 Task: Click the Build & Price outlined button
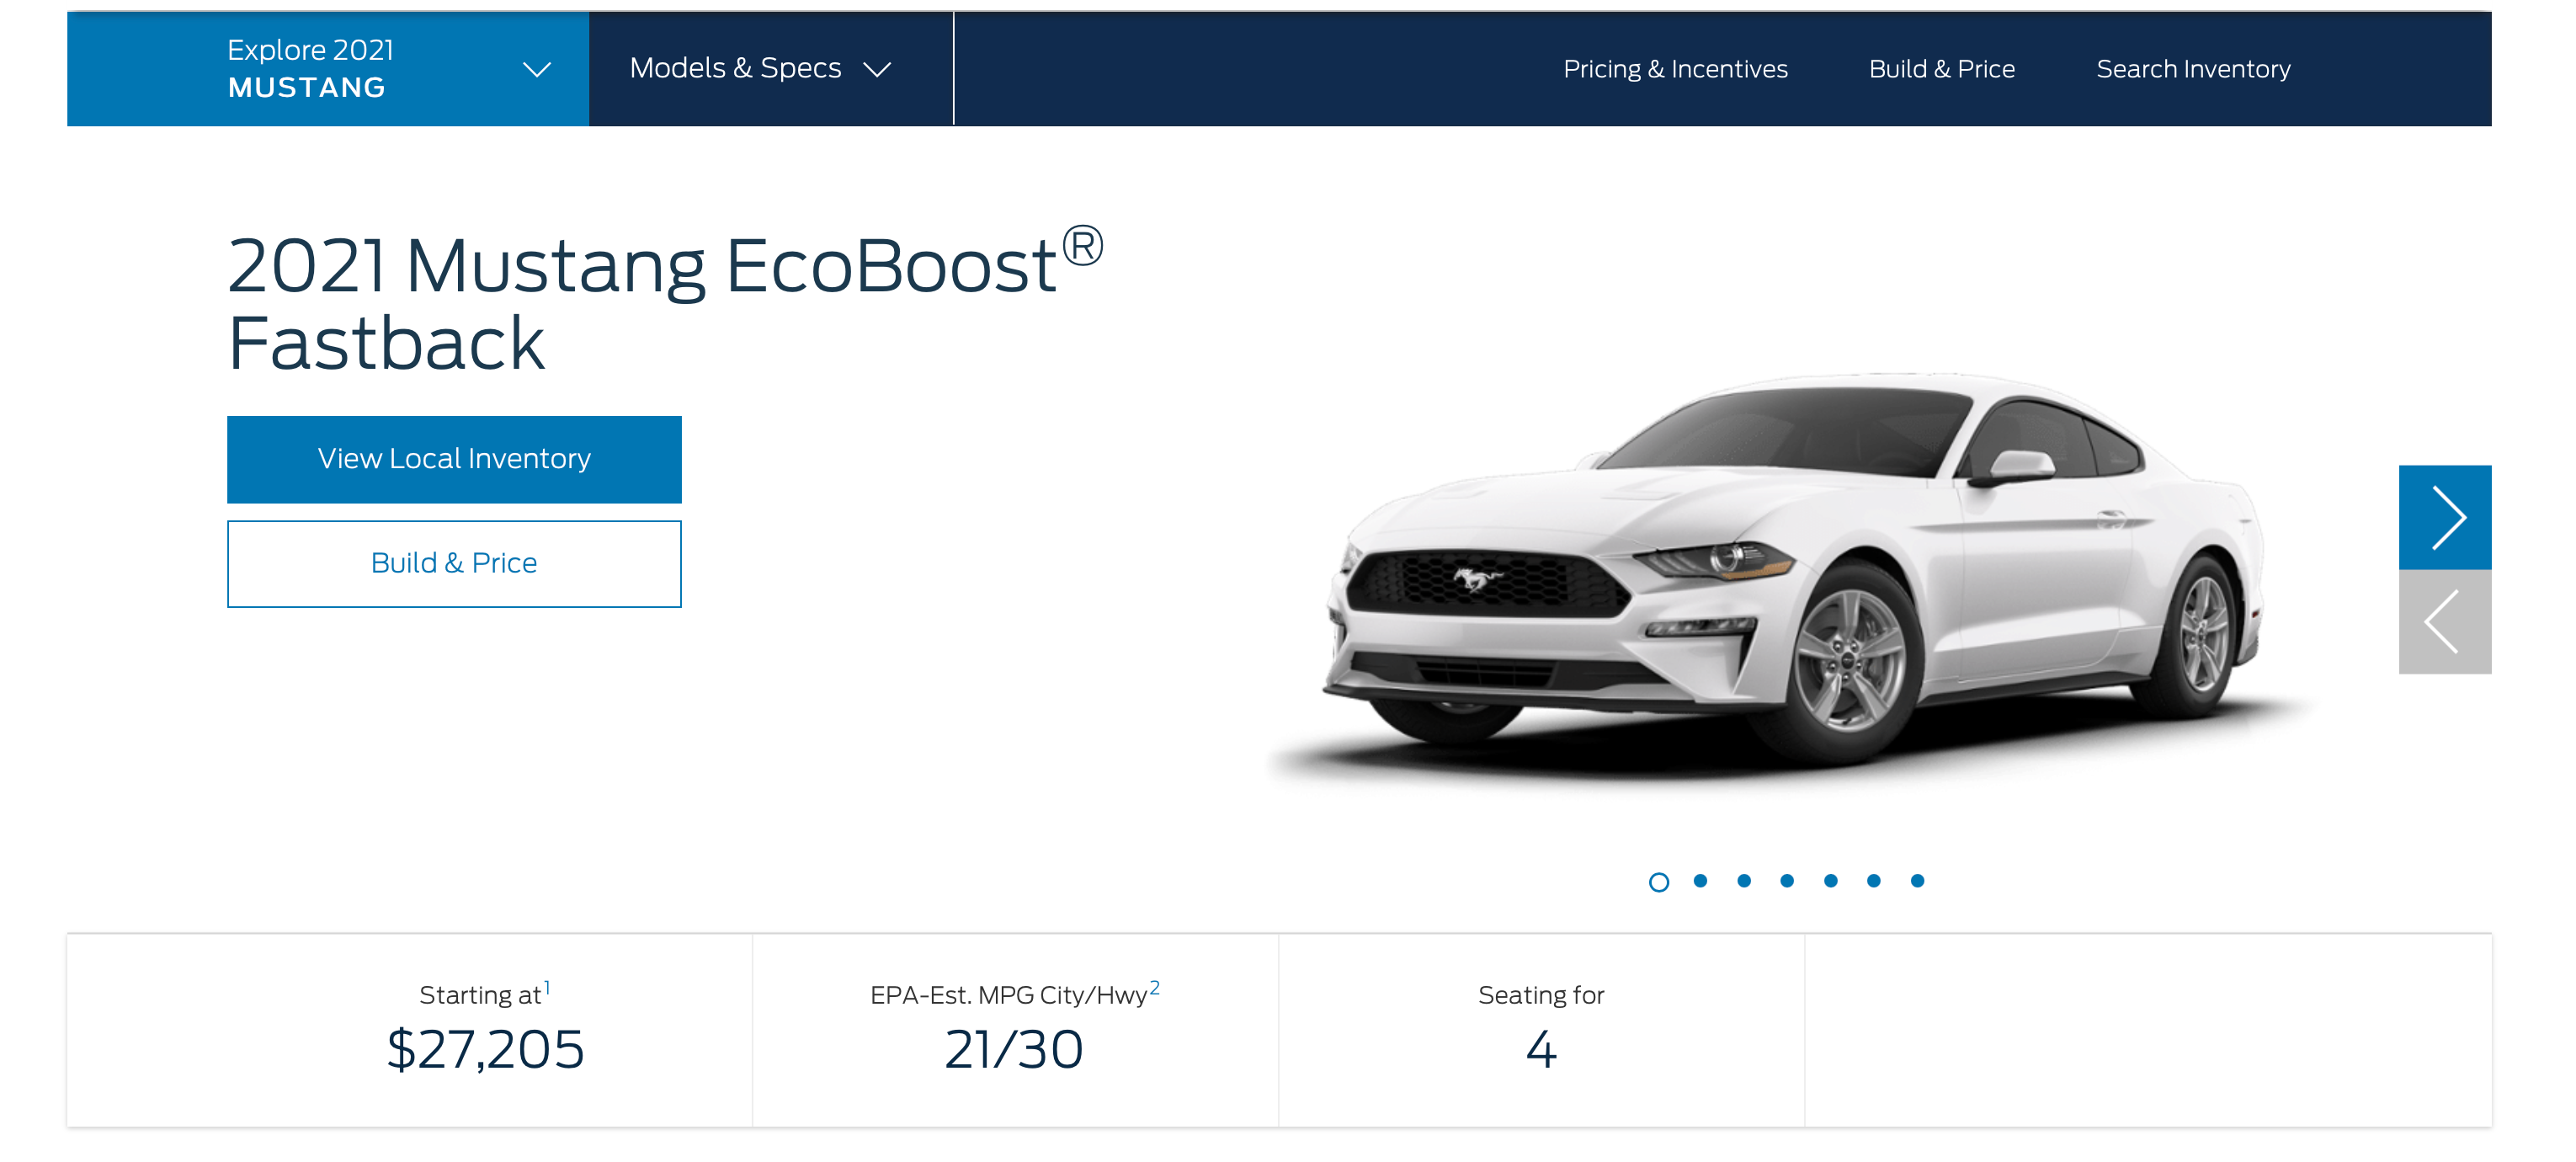[x=454, y=563]
